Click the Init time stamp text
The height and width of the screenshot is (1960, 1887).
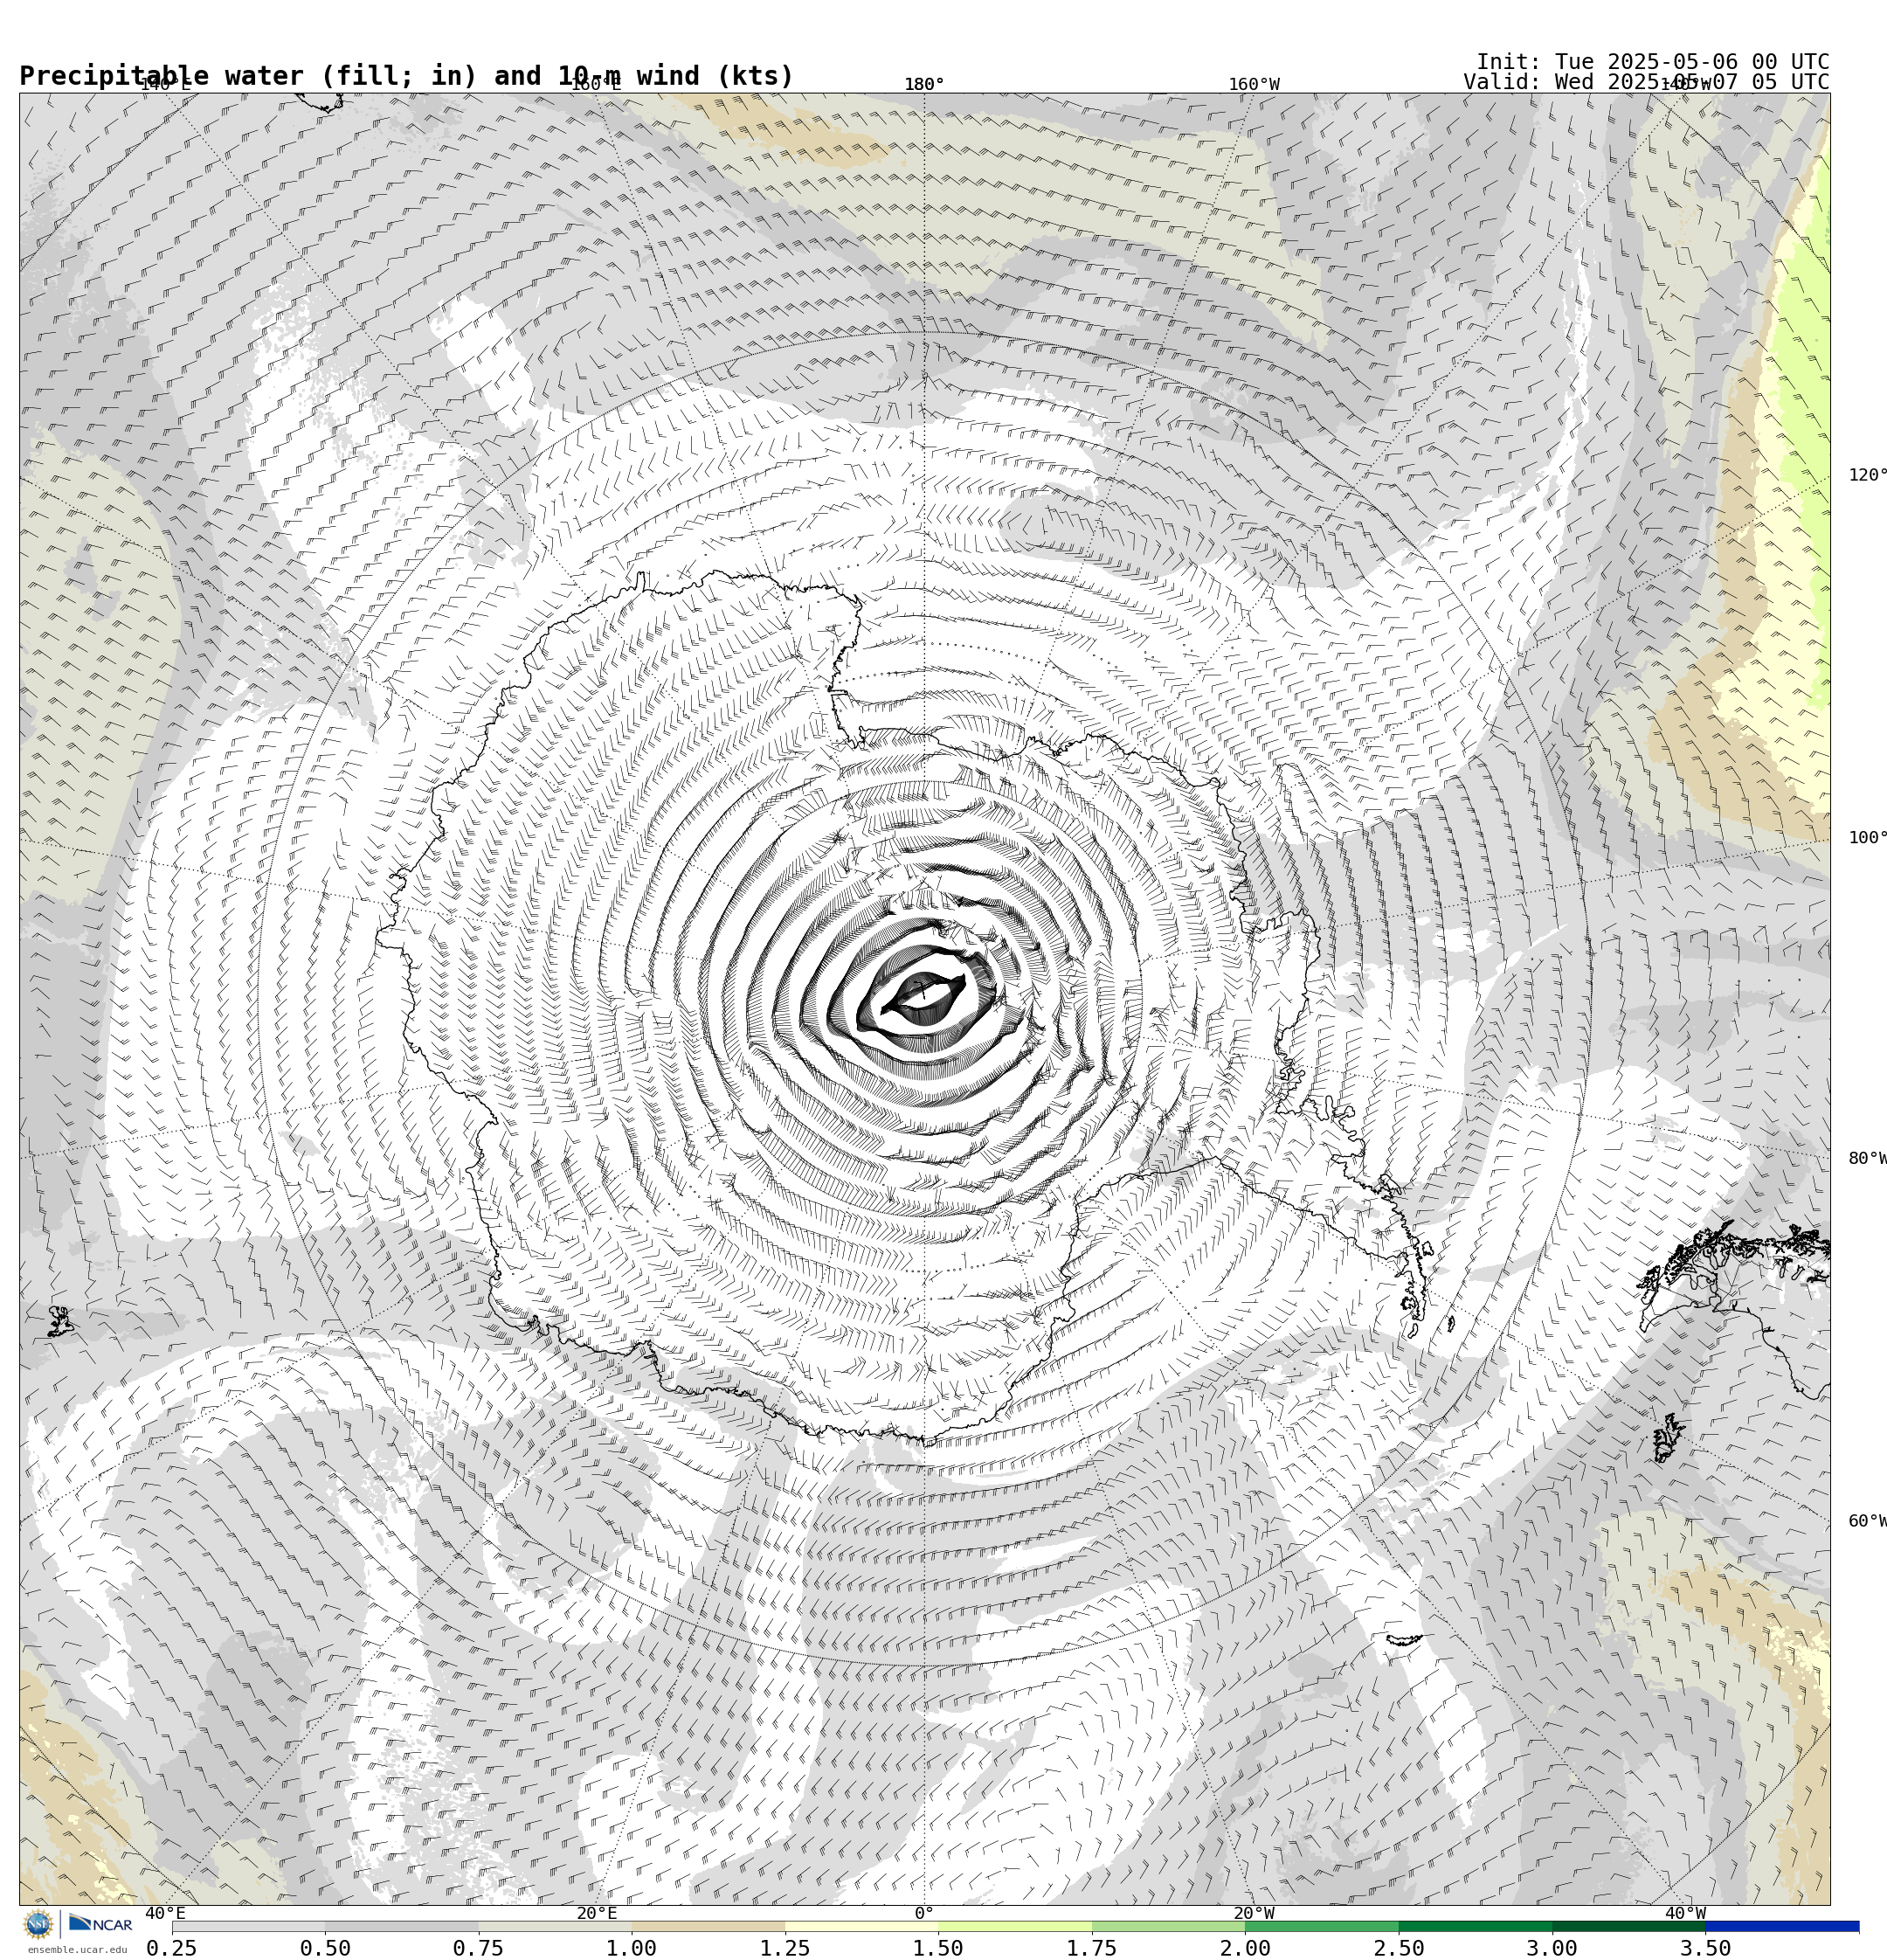(x=1652, y=62)
